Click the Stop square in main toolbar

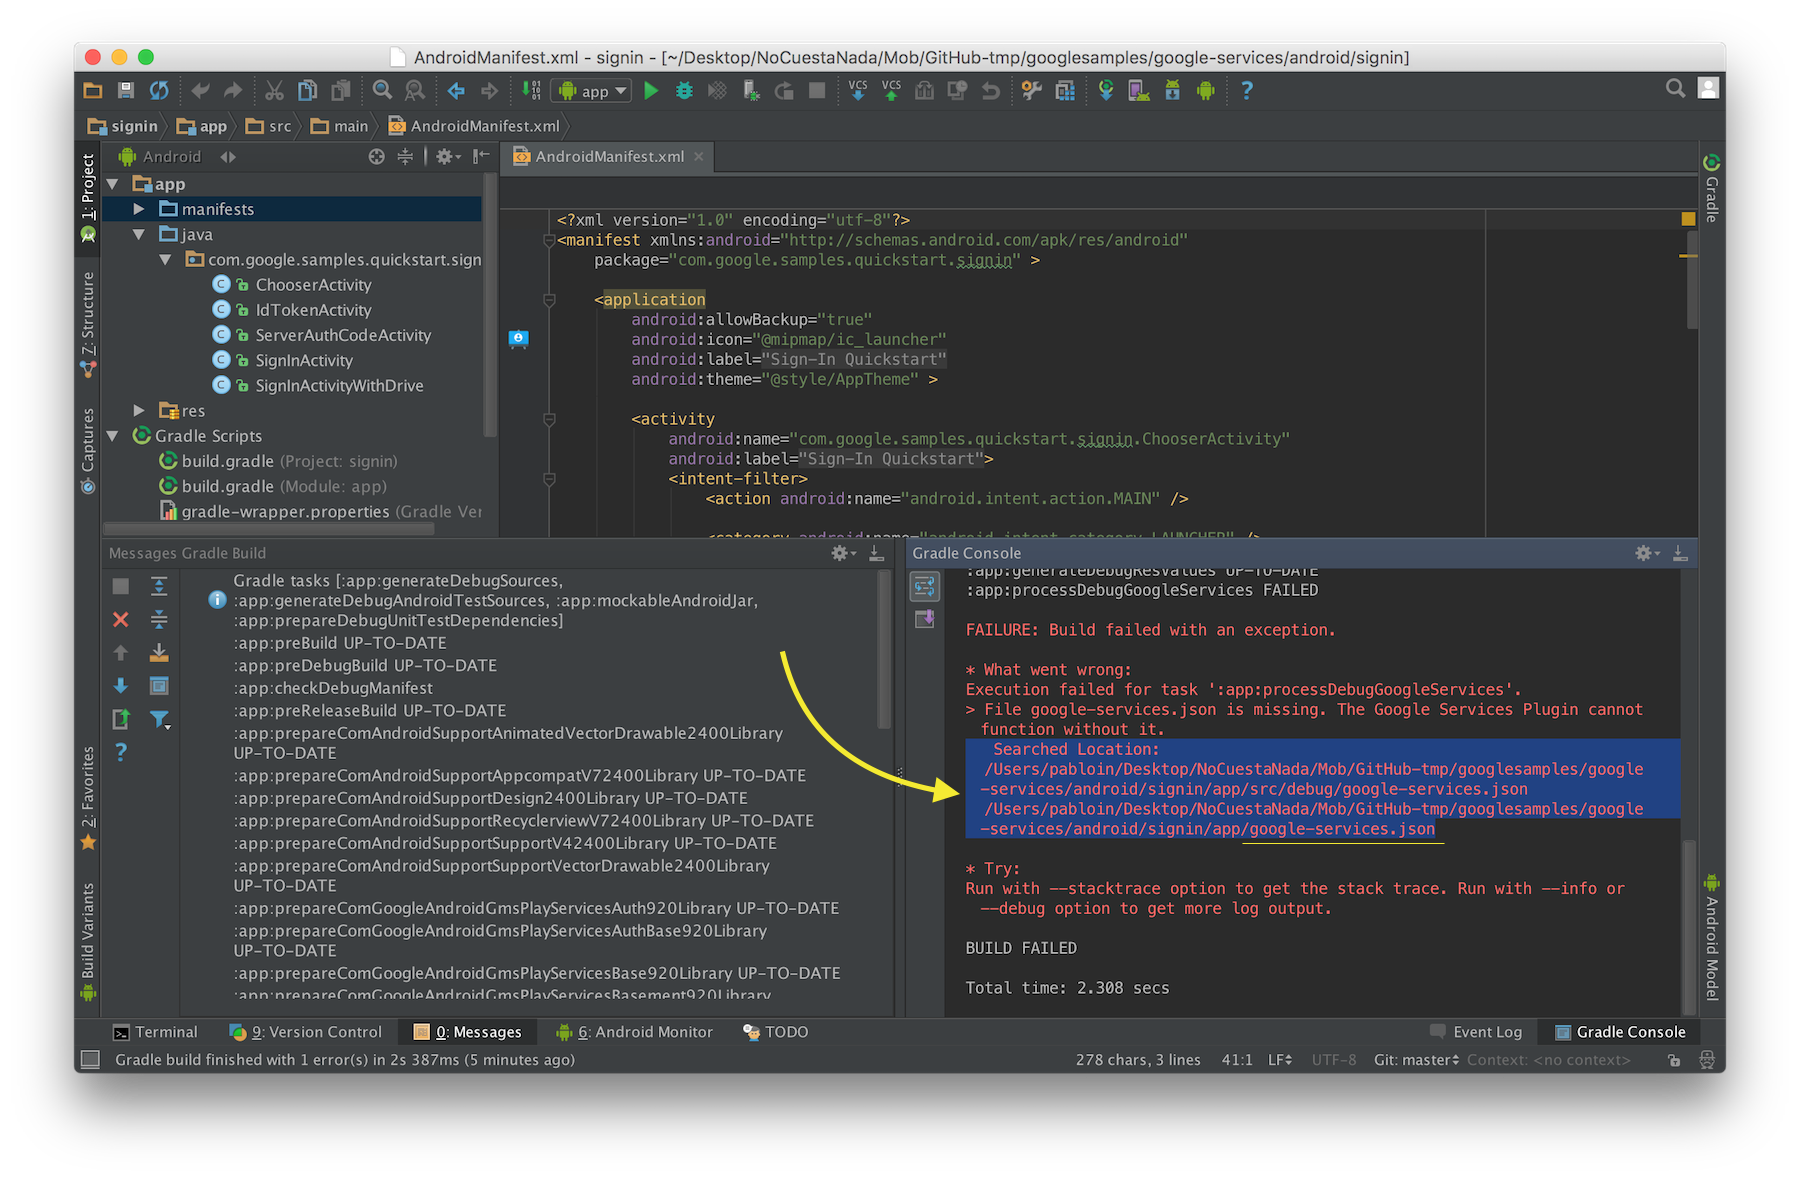(x=817, y=91)
